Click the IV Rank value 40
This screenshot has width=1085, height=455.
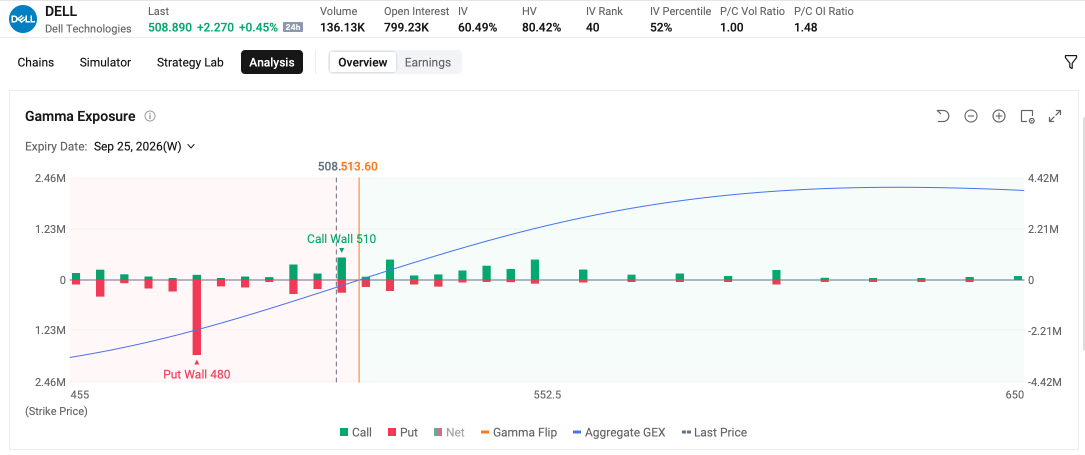[x=592, y=28]
